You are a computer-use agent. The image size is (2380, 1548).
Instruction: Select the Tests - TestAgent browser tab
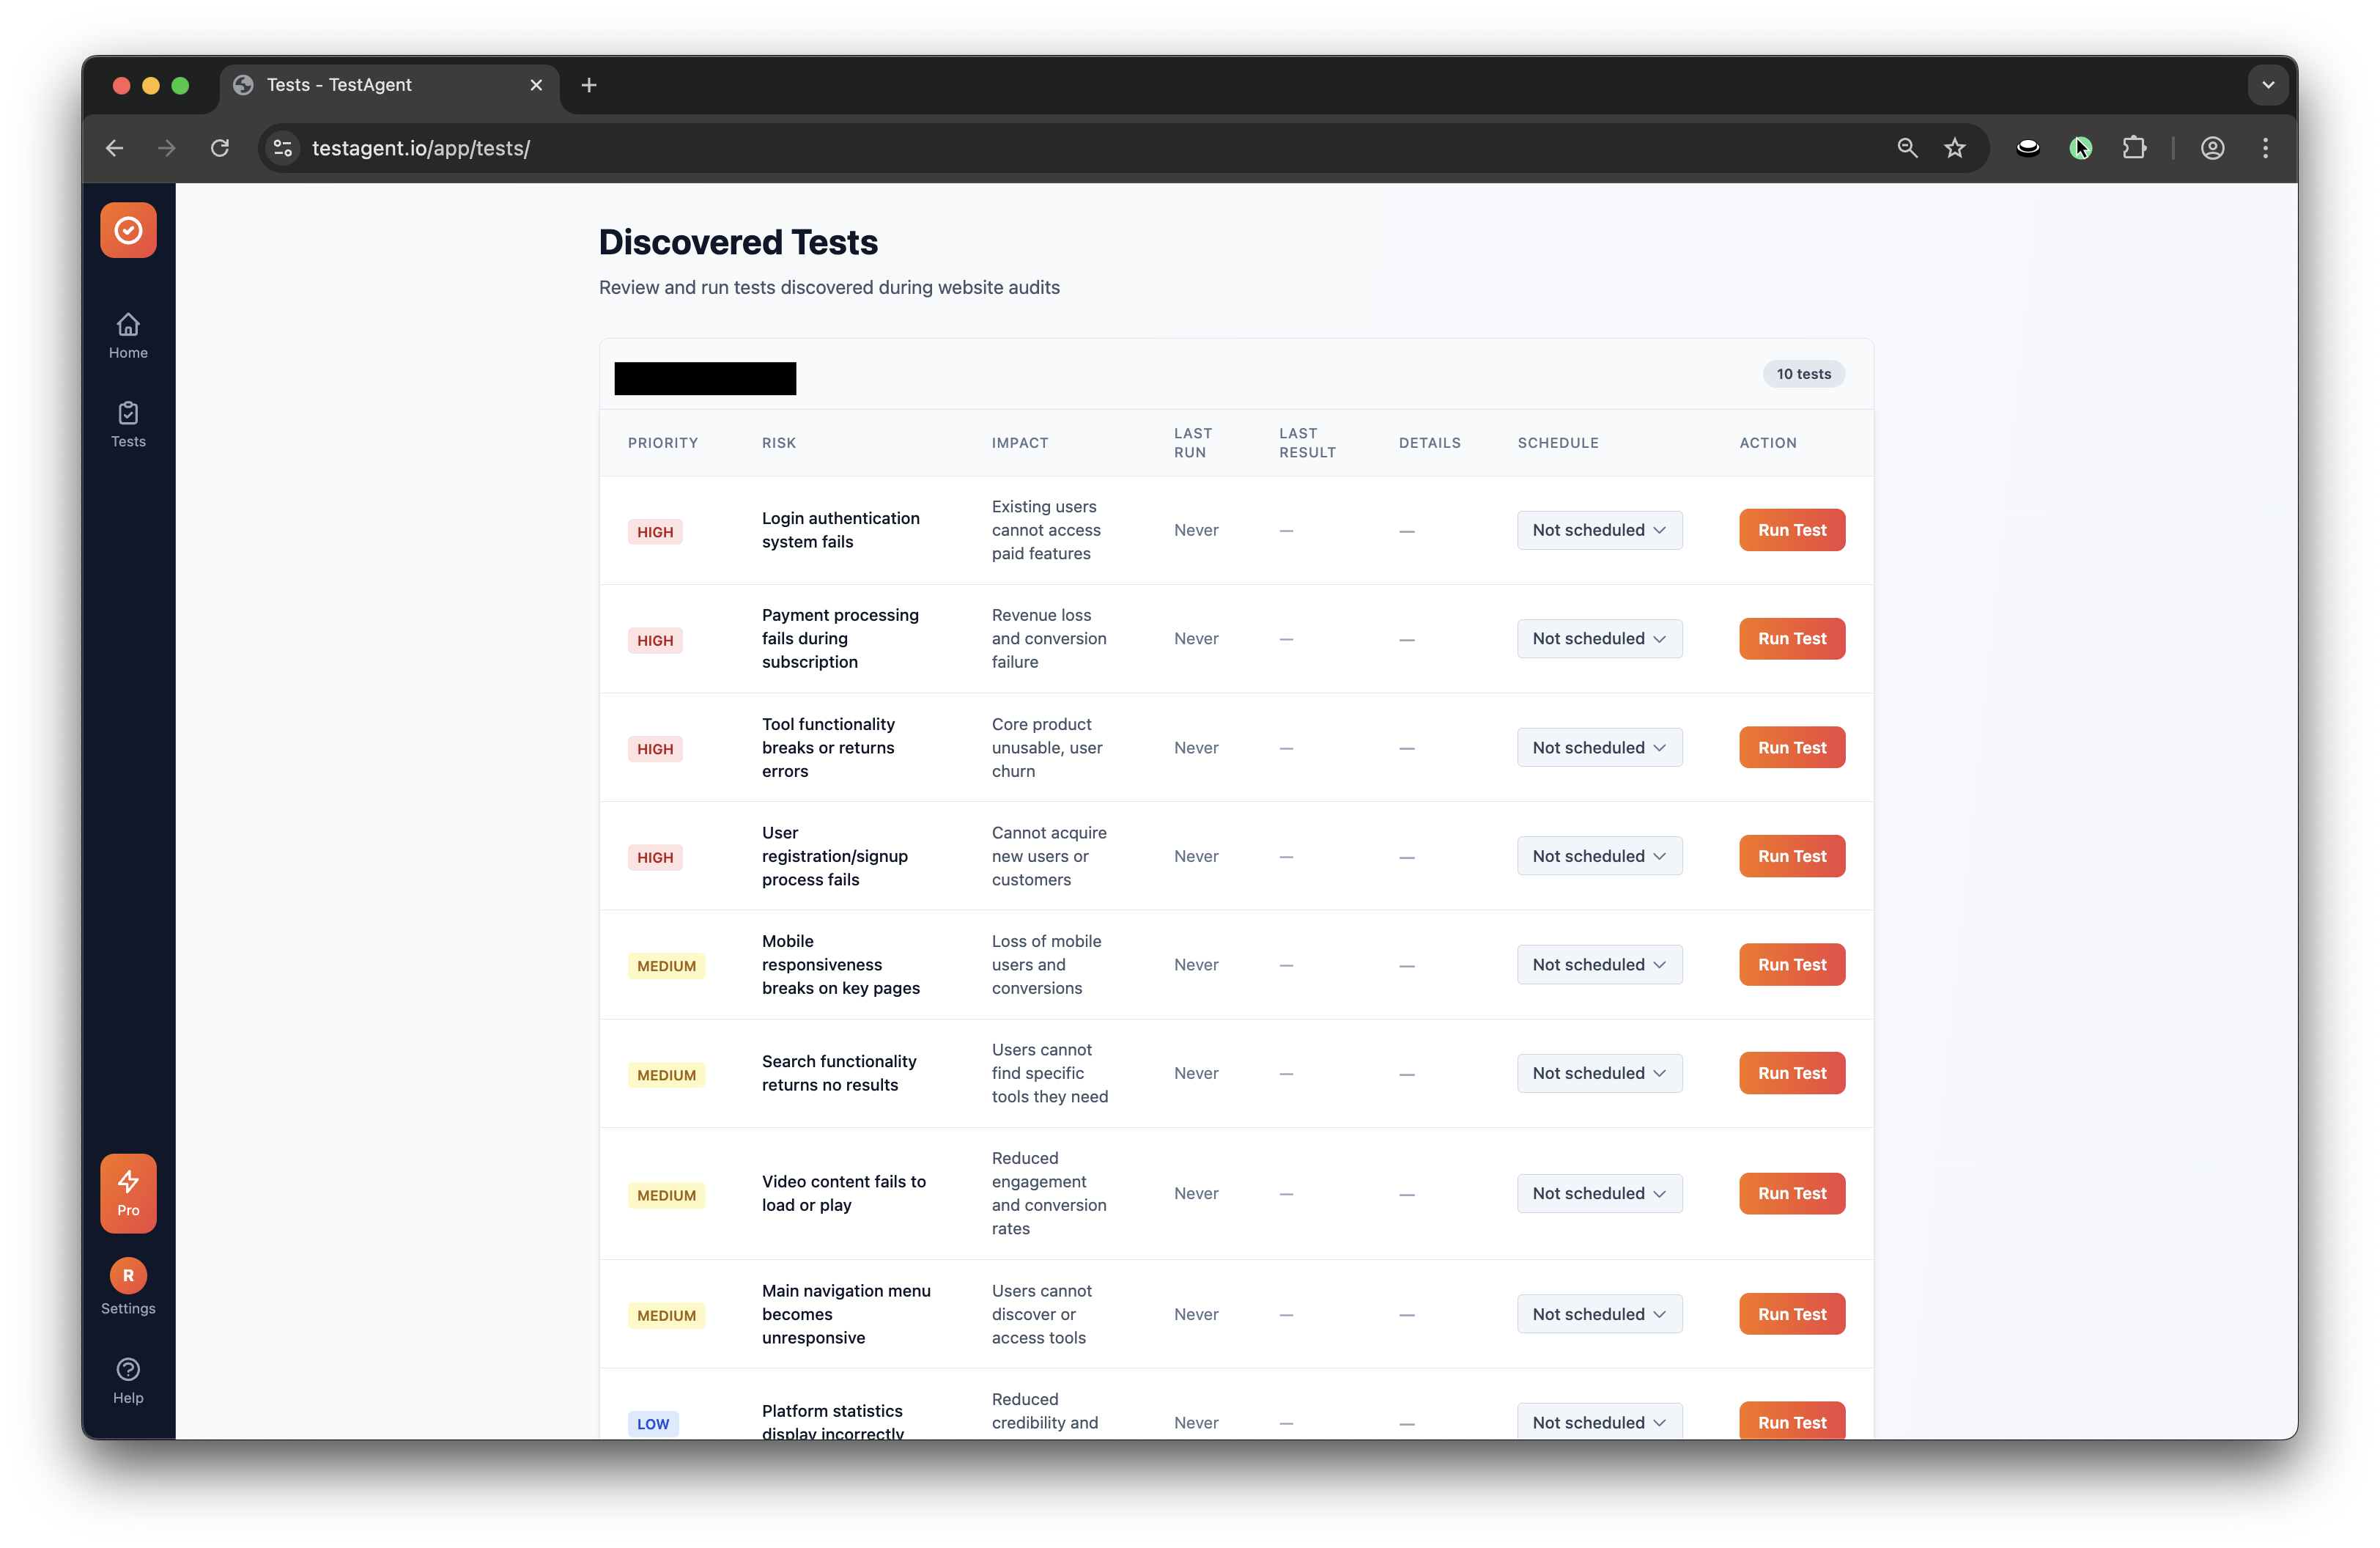(370, 85)
